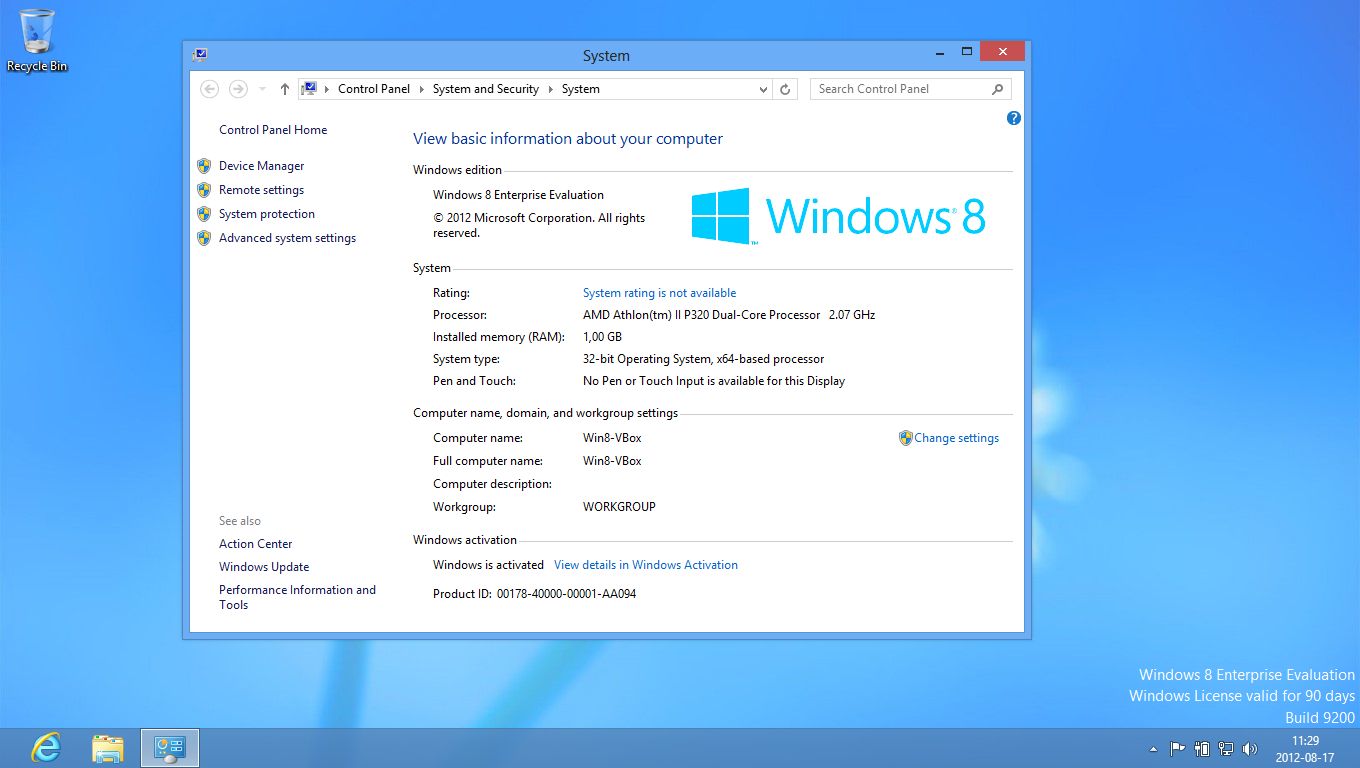Open address bar history dropdown
Screen dimensions: 1360x768
click(x=764, y=89)
